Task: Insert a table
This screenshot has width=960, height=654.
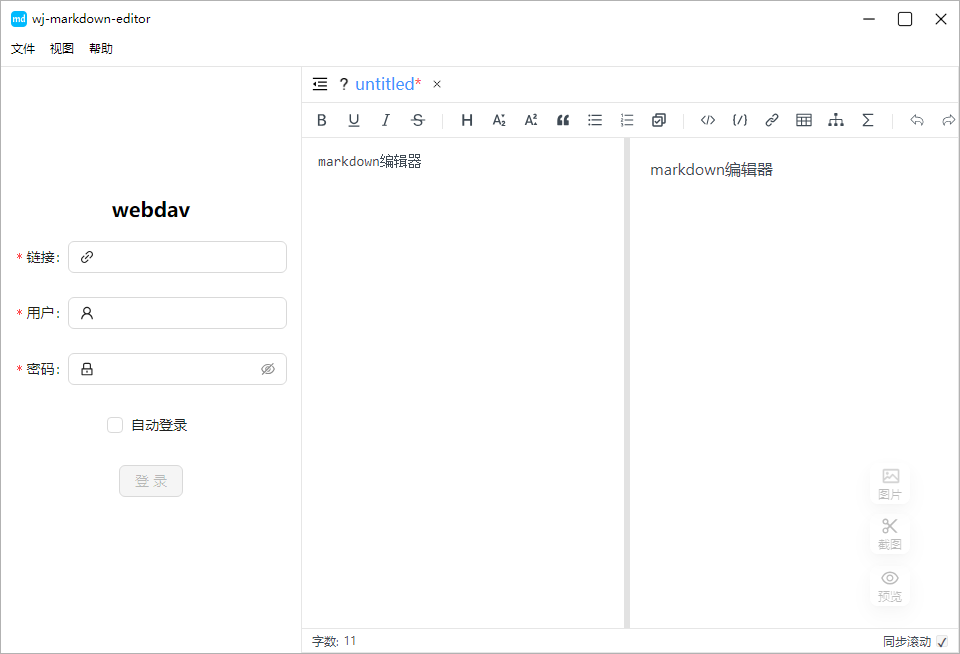Action: (803, 120)
